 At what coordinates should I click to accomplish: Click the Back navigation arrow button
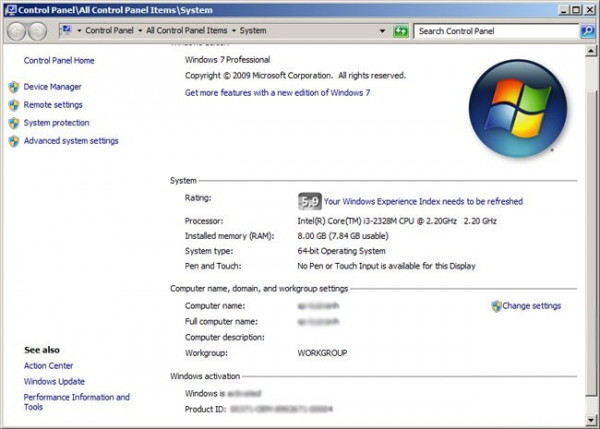pyautogui.click(x=17, y=31)
